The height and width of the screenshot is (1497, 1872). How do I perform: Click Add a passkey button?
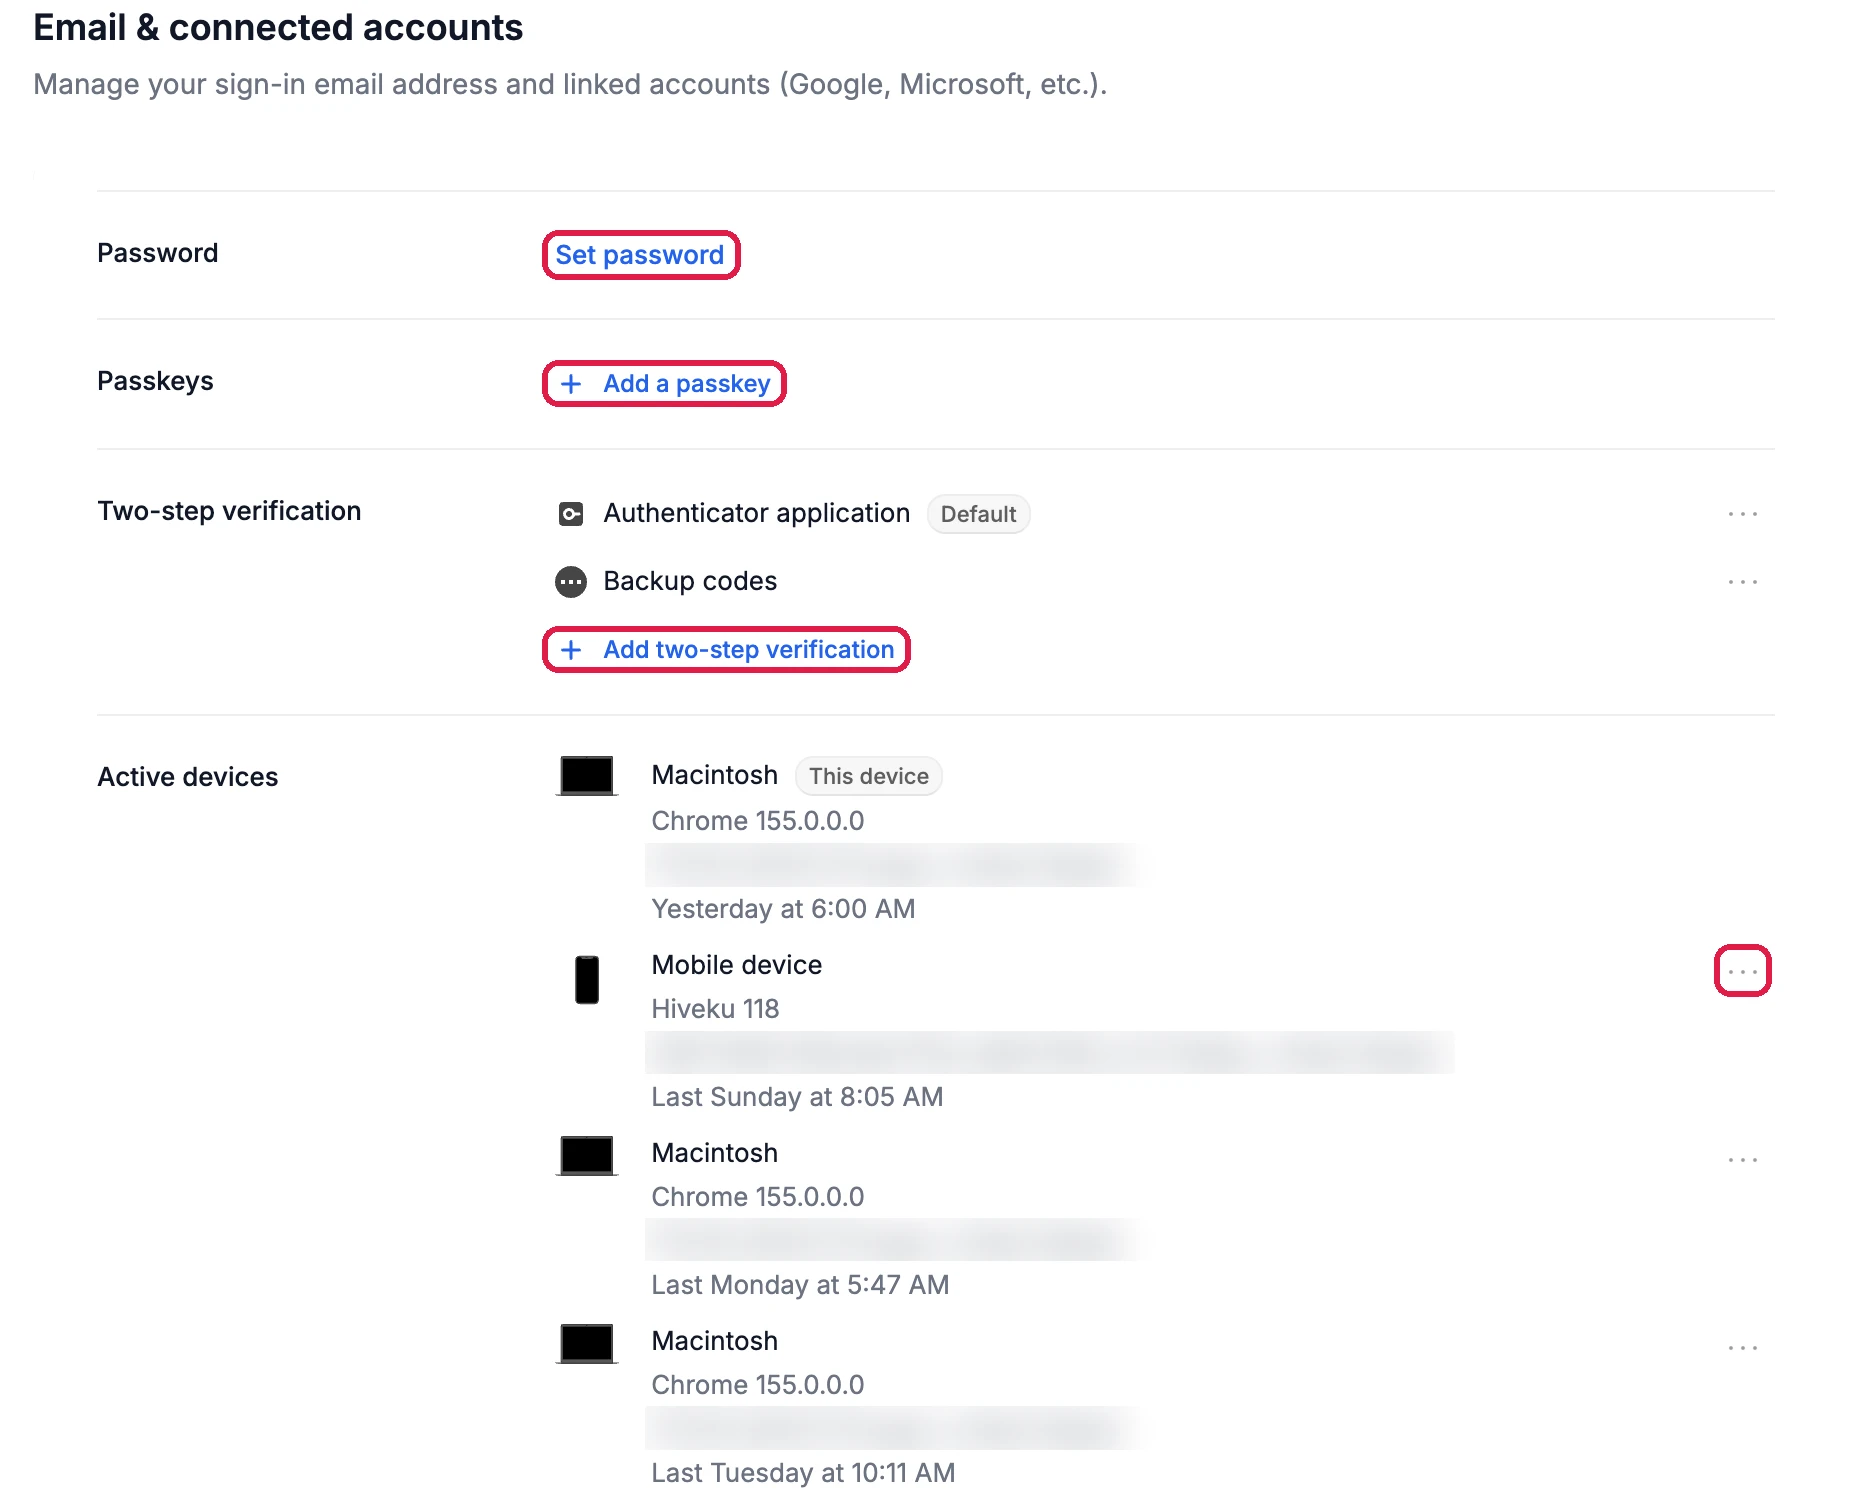click(x=664, y=384)
